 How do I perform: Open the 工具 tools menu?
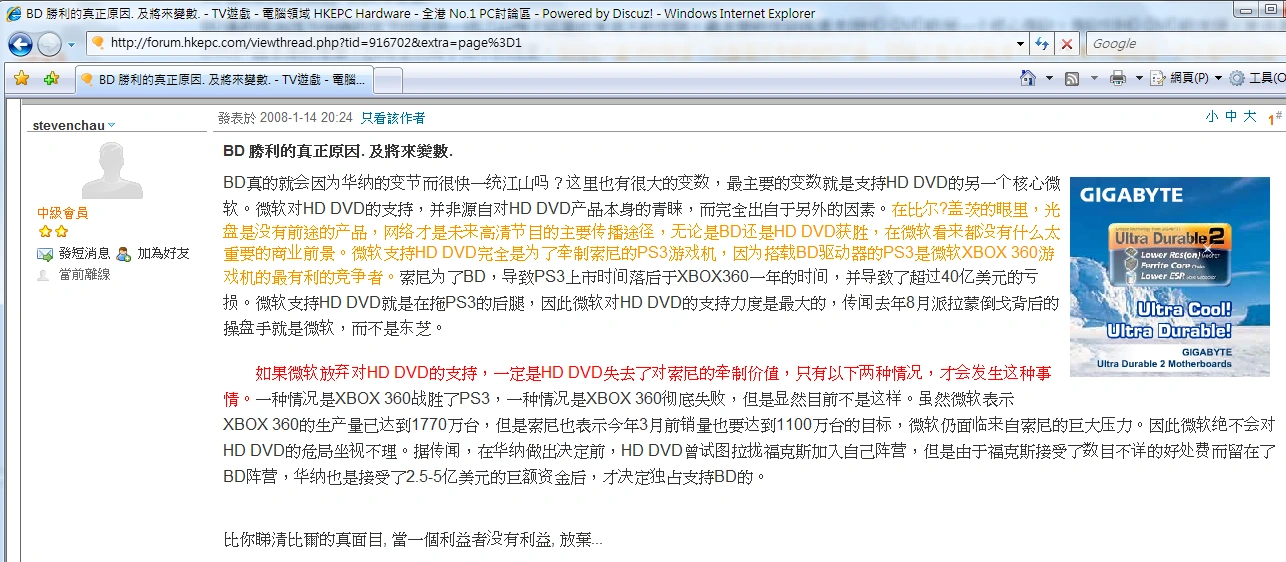coord(1257,78)
